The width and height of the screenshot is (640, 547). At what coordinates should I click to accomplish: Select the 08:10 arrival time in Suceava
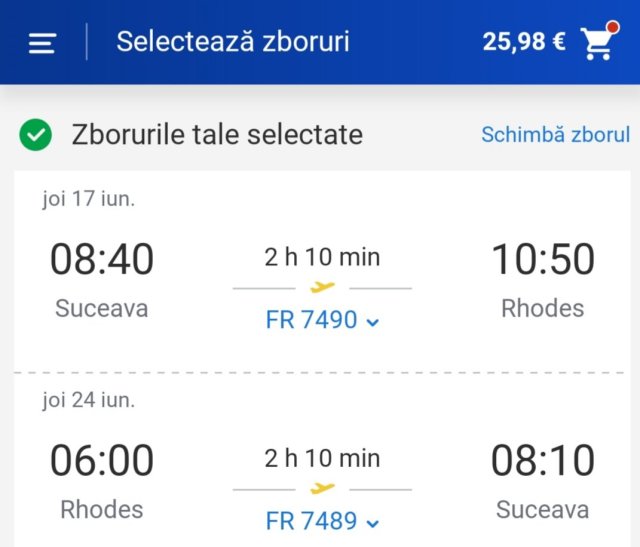[x=542, y=461]
